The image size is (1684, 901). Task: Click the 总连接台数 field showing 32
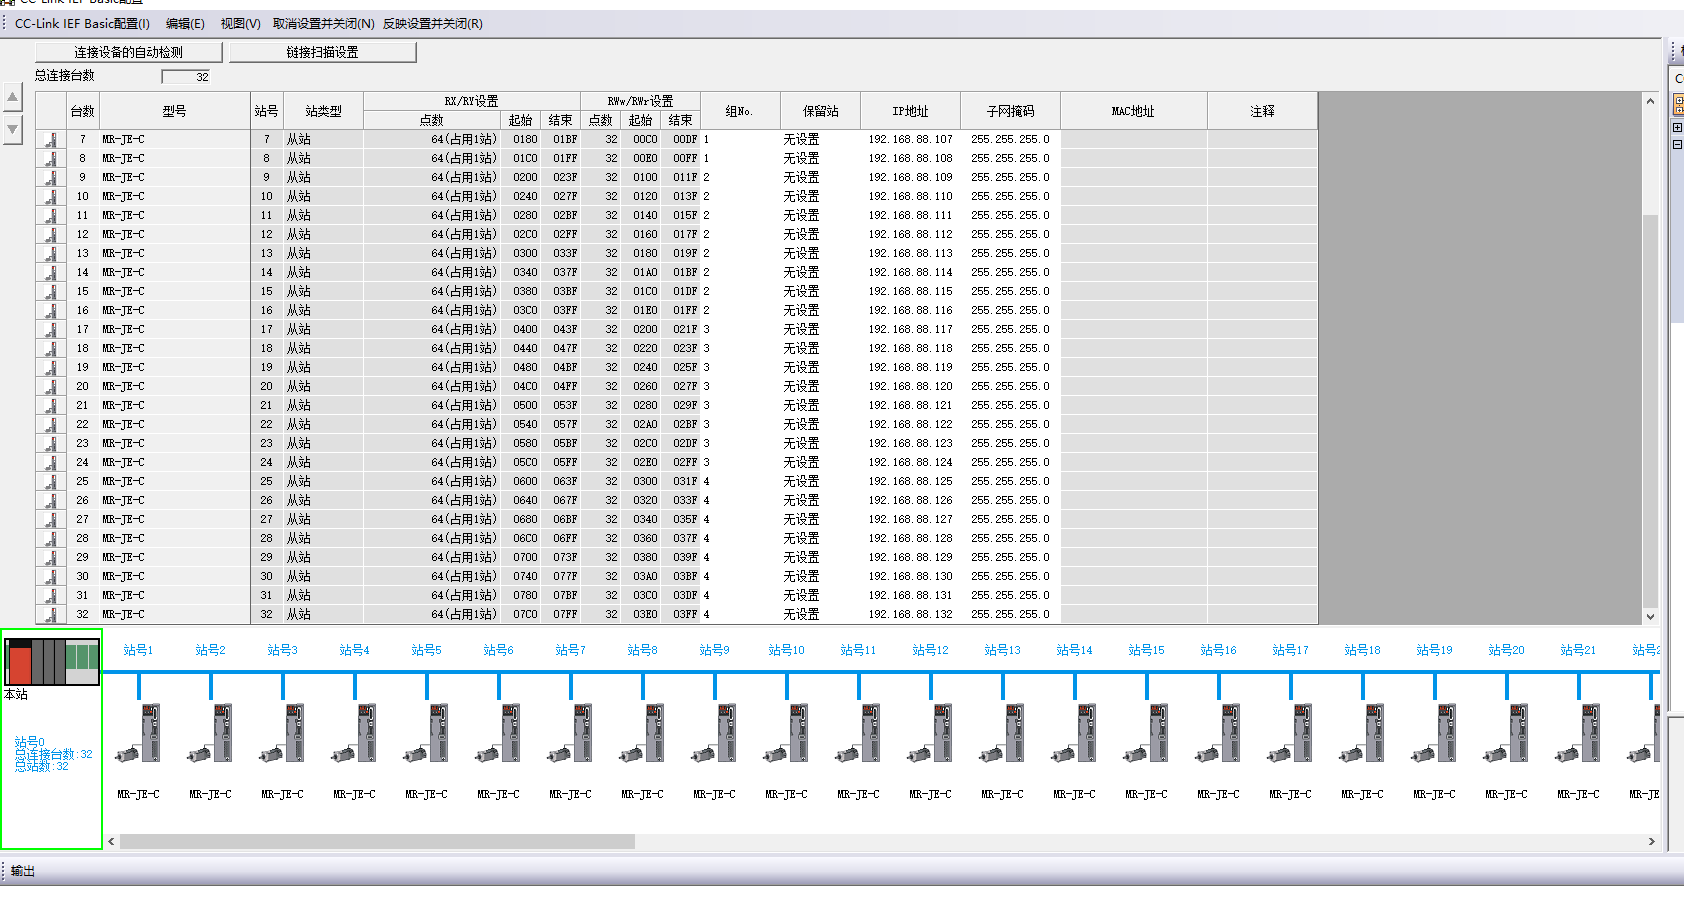tap(186, 77)
